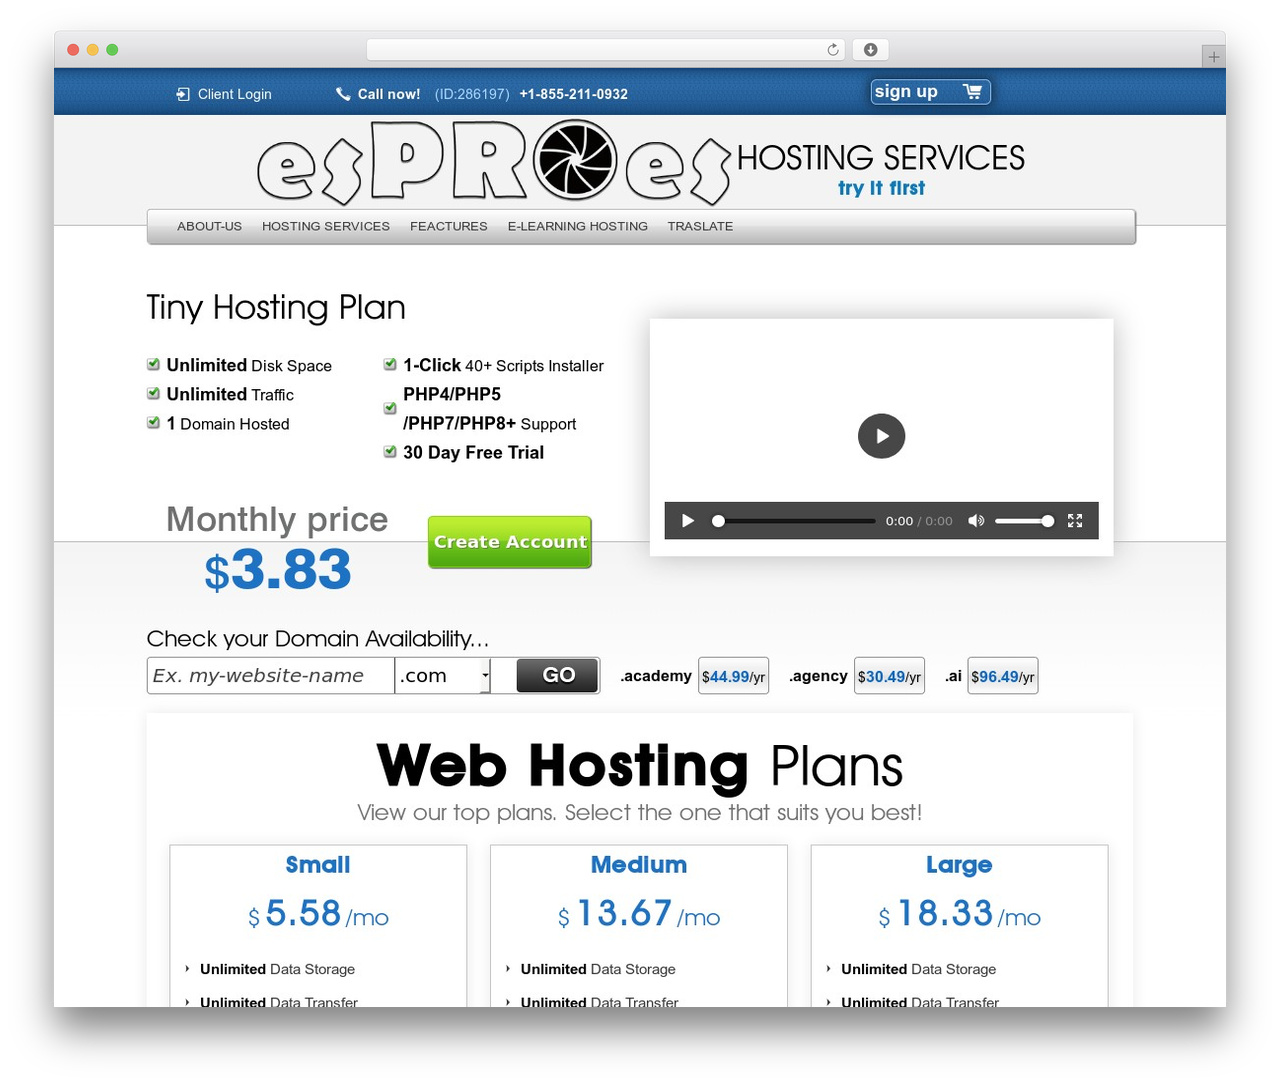Viewport: 1280px width, 1084px height.
Task: Click the GO domain search button
Action: 558,675
